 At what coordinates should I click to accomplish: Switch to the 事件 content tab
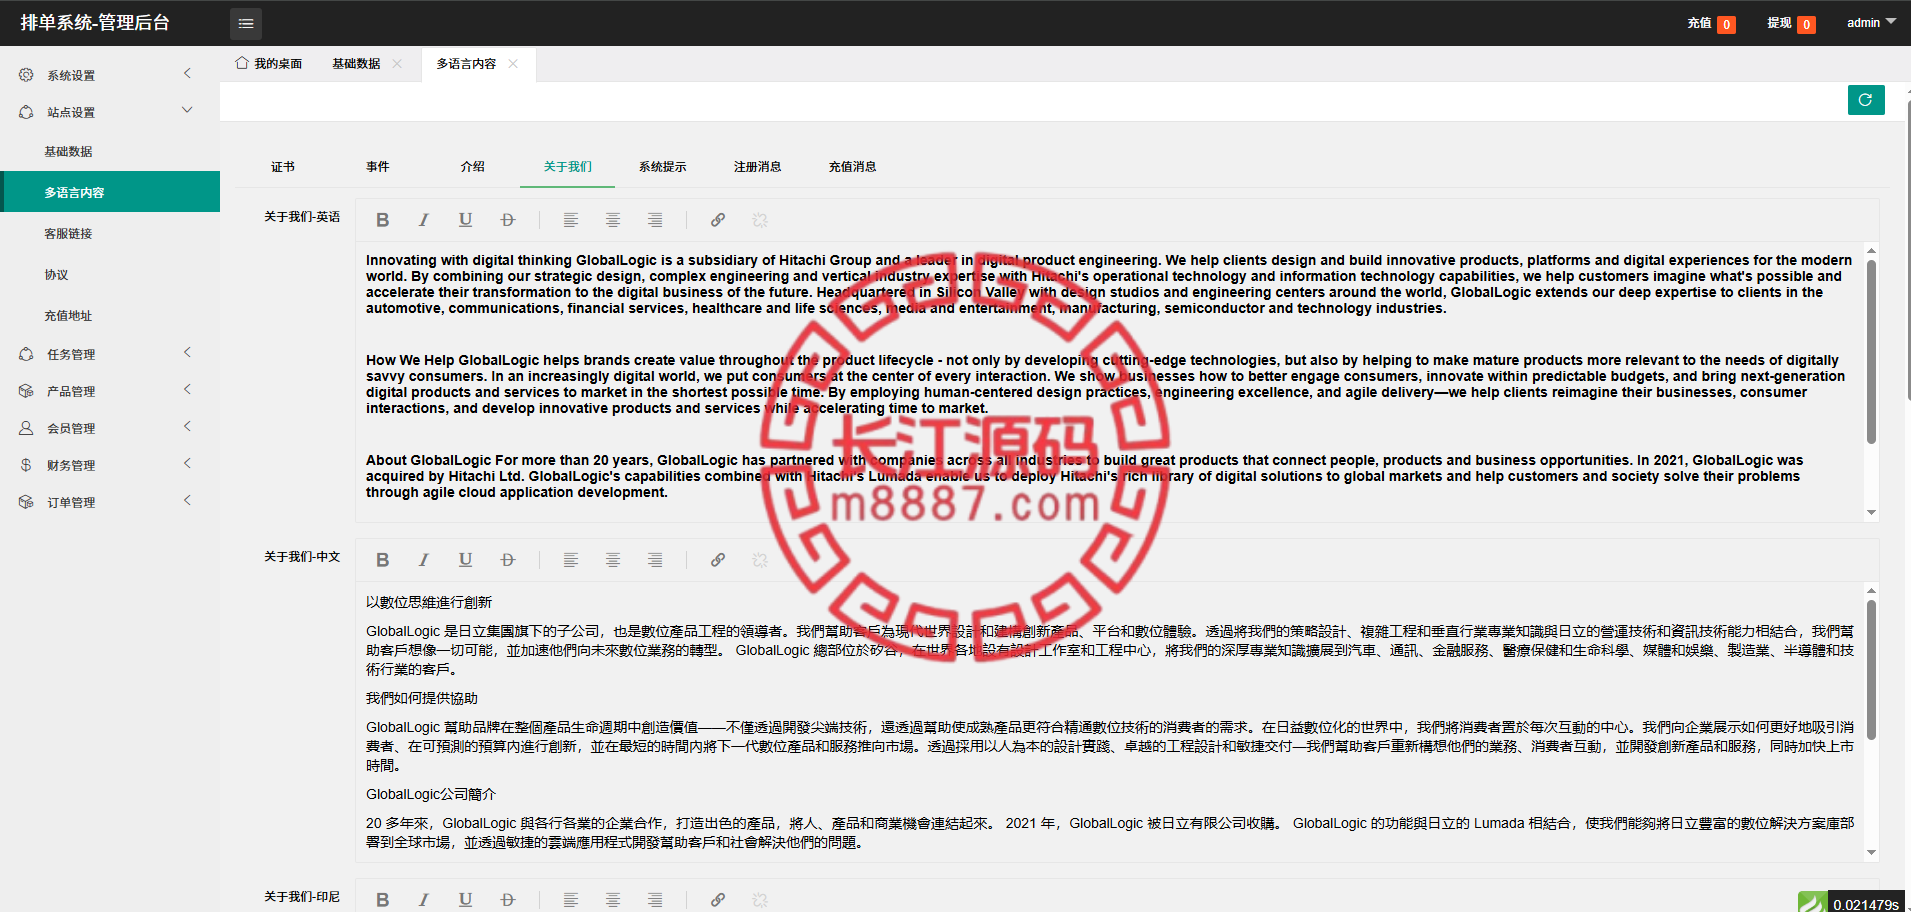(x=378, y=167)
